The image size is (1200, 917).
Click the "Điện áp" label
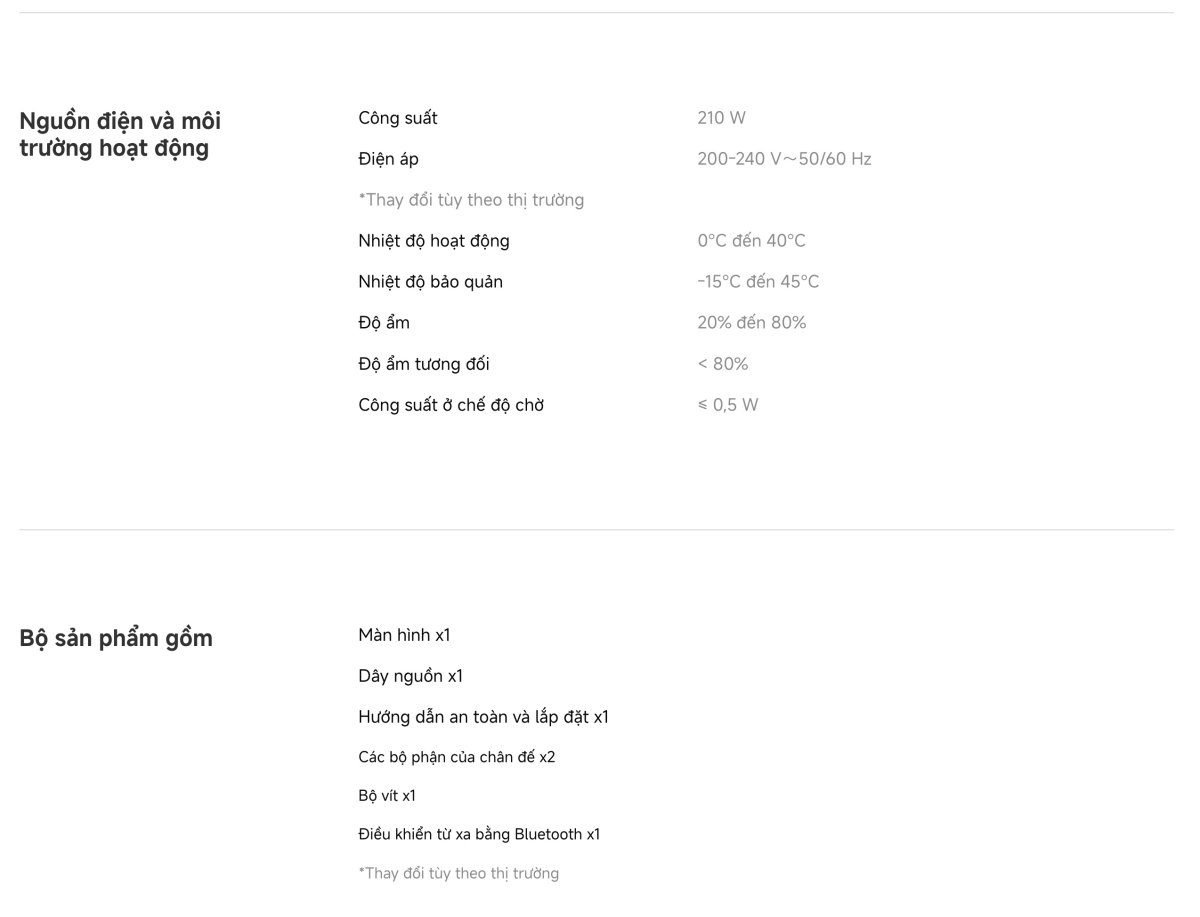(x=388, y=159)
